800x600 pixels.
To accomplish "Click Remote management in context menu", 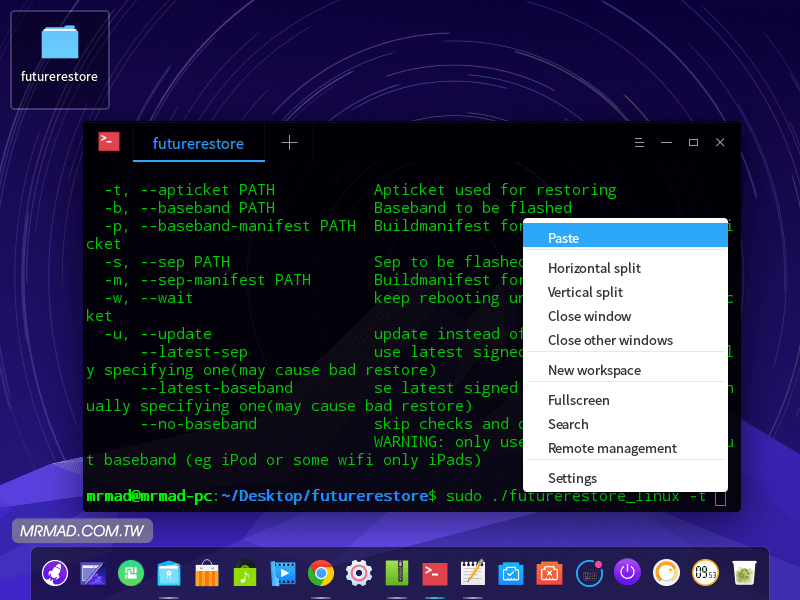I will (612, 448).
